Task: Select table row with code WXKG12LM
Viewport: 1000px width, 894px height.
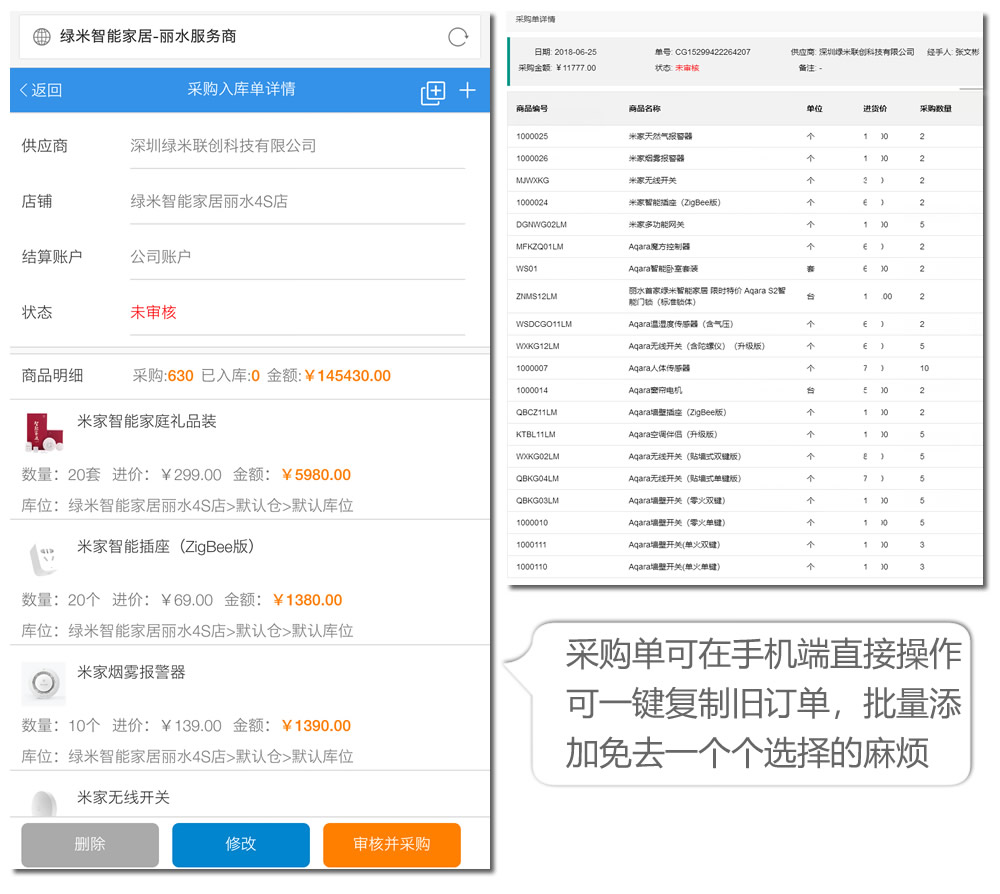Action: click(745, 346)
